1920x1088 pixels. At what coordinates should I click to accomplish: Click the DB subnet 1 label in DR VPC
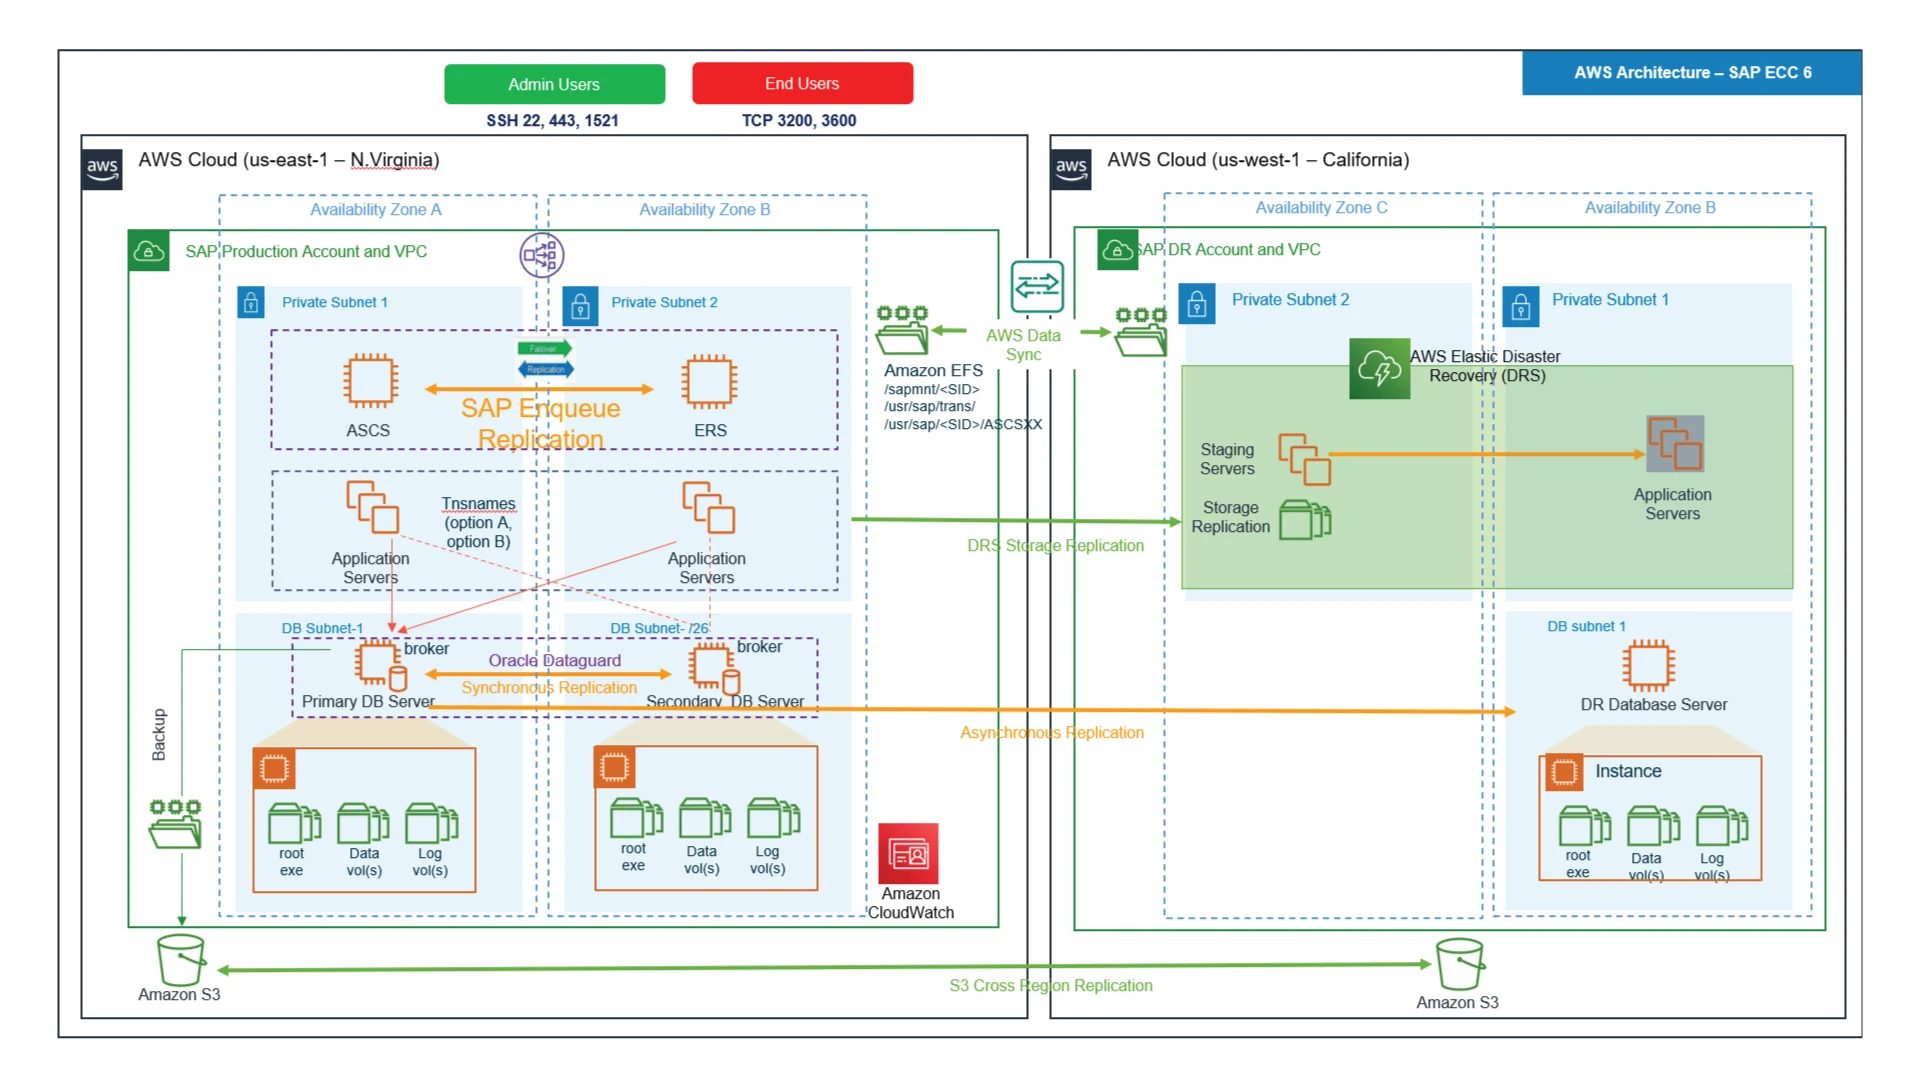point(1586,627)
